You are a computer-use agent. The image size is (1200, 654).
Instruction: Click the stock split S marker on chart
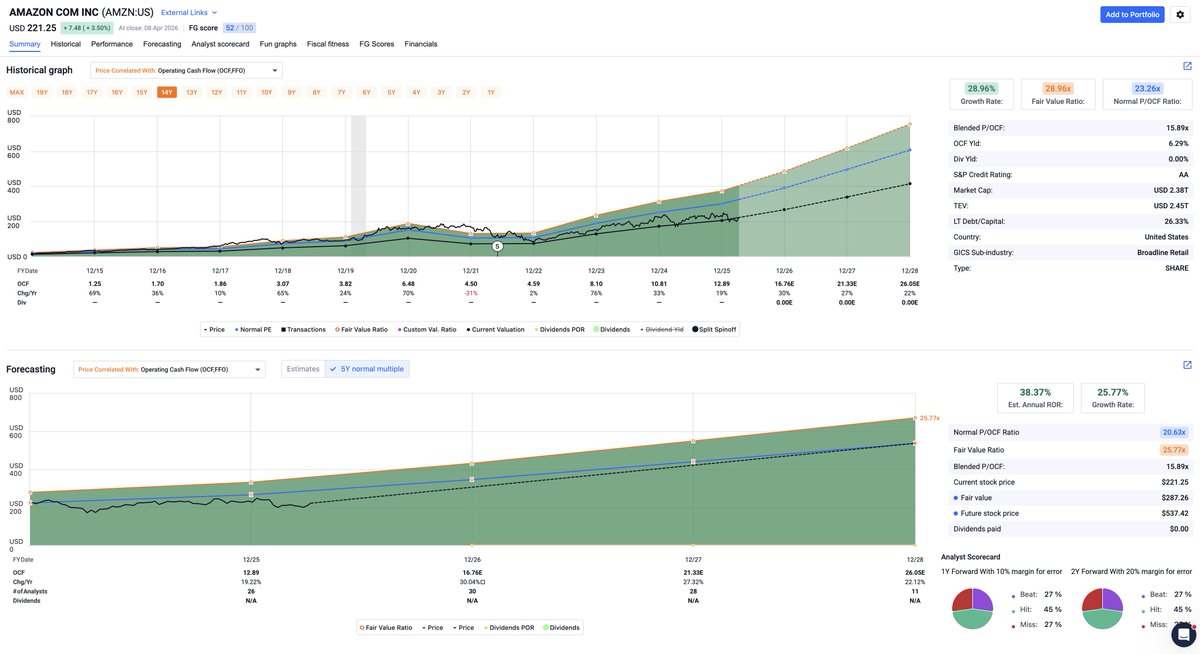(x=497, y=245)
